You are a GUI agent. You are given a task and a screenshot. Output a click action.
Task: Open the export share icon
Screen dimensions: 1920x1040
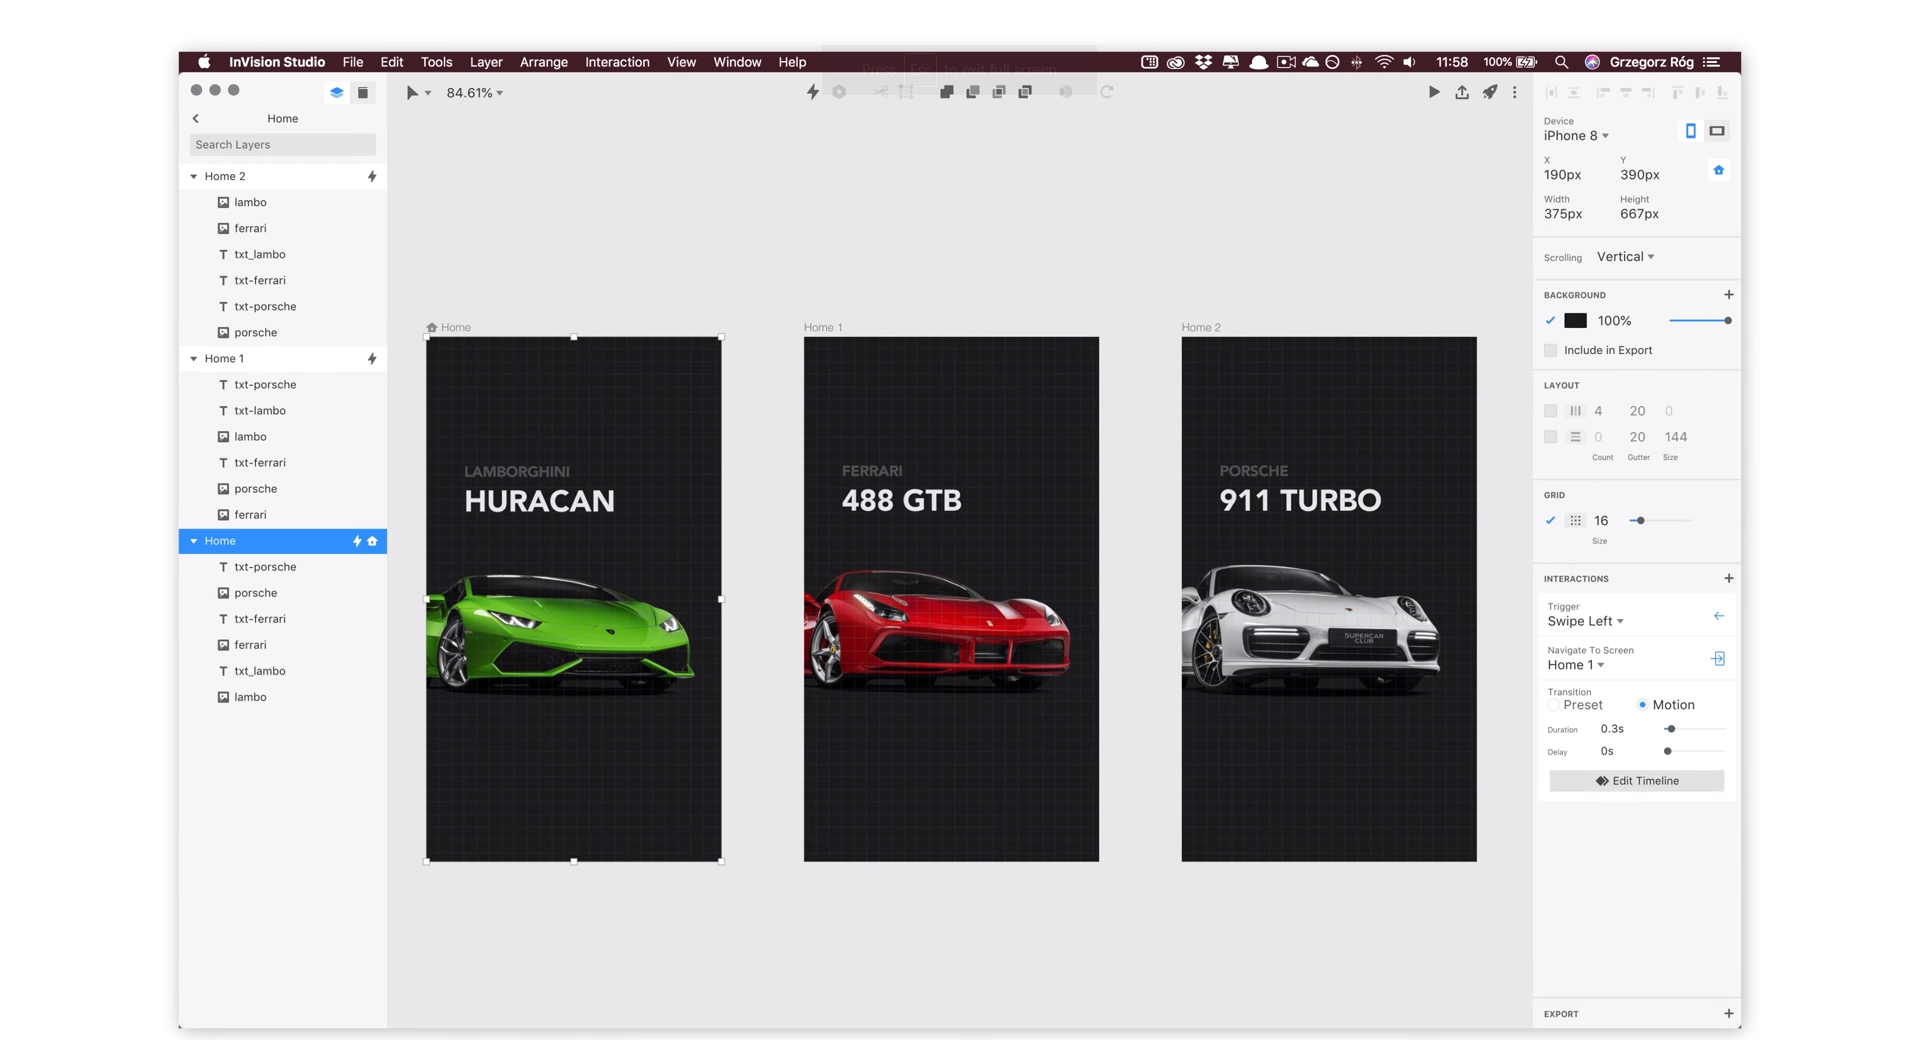tap(1461, 92)
